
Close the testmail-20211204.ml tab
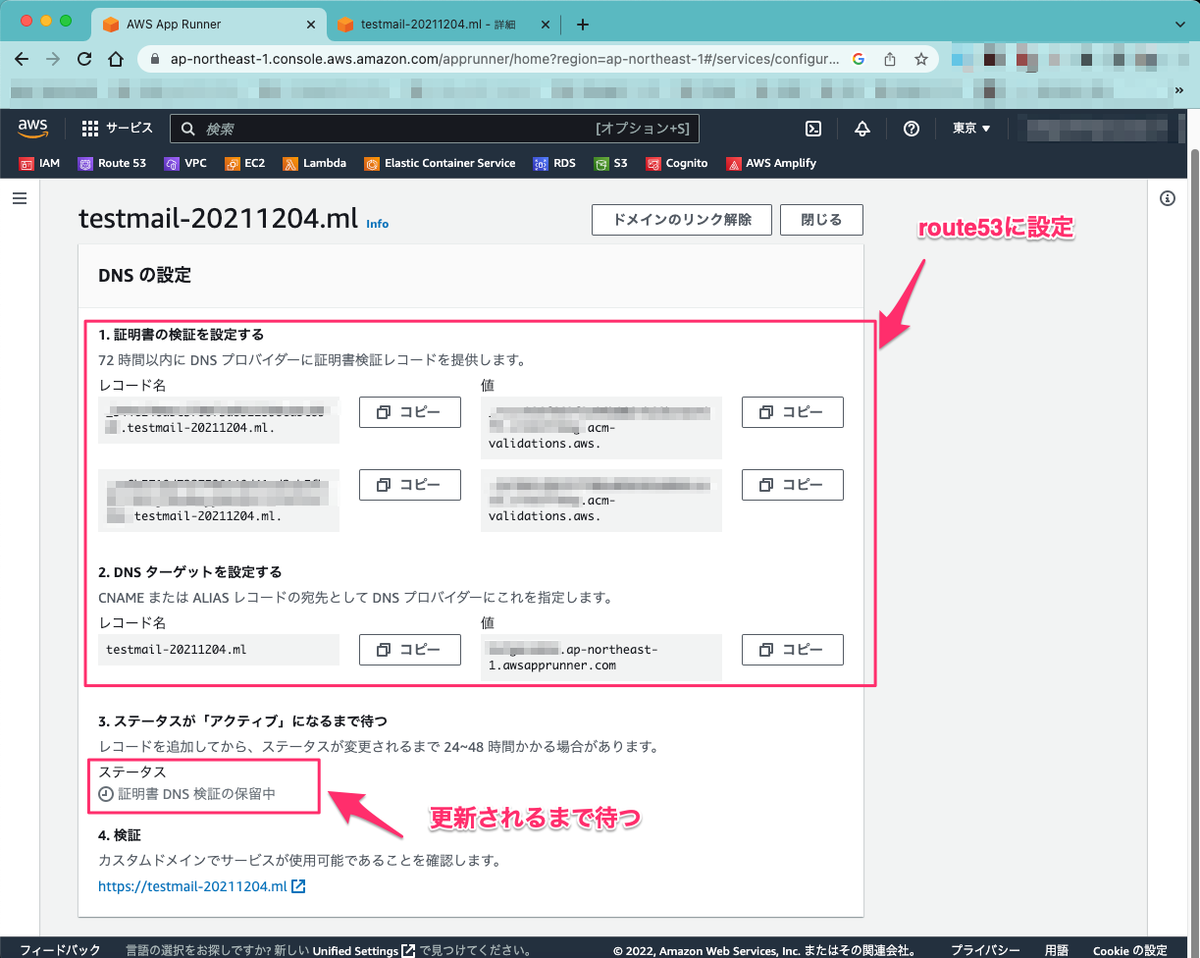pyautogui.click(x=546, y=24)
